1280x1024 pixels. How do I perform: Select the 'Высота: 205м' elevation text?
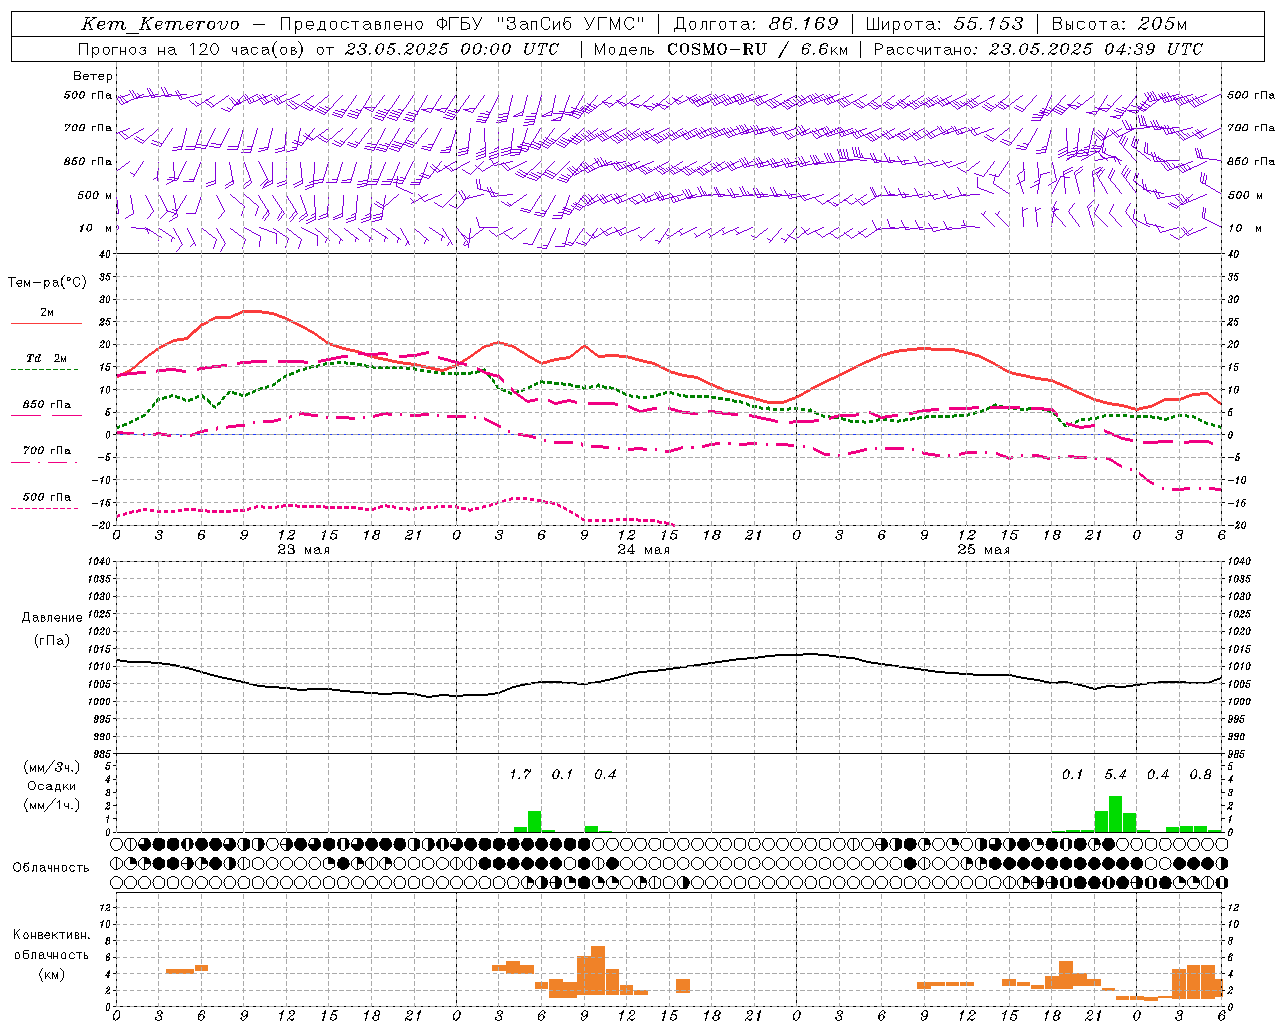(1119, 24)
